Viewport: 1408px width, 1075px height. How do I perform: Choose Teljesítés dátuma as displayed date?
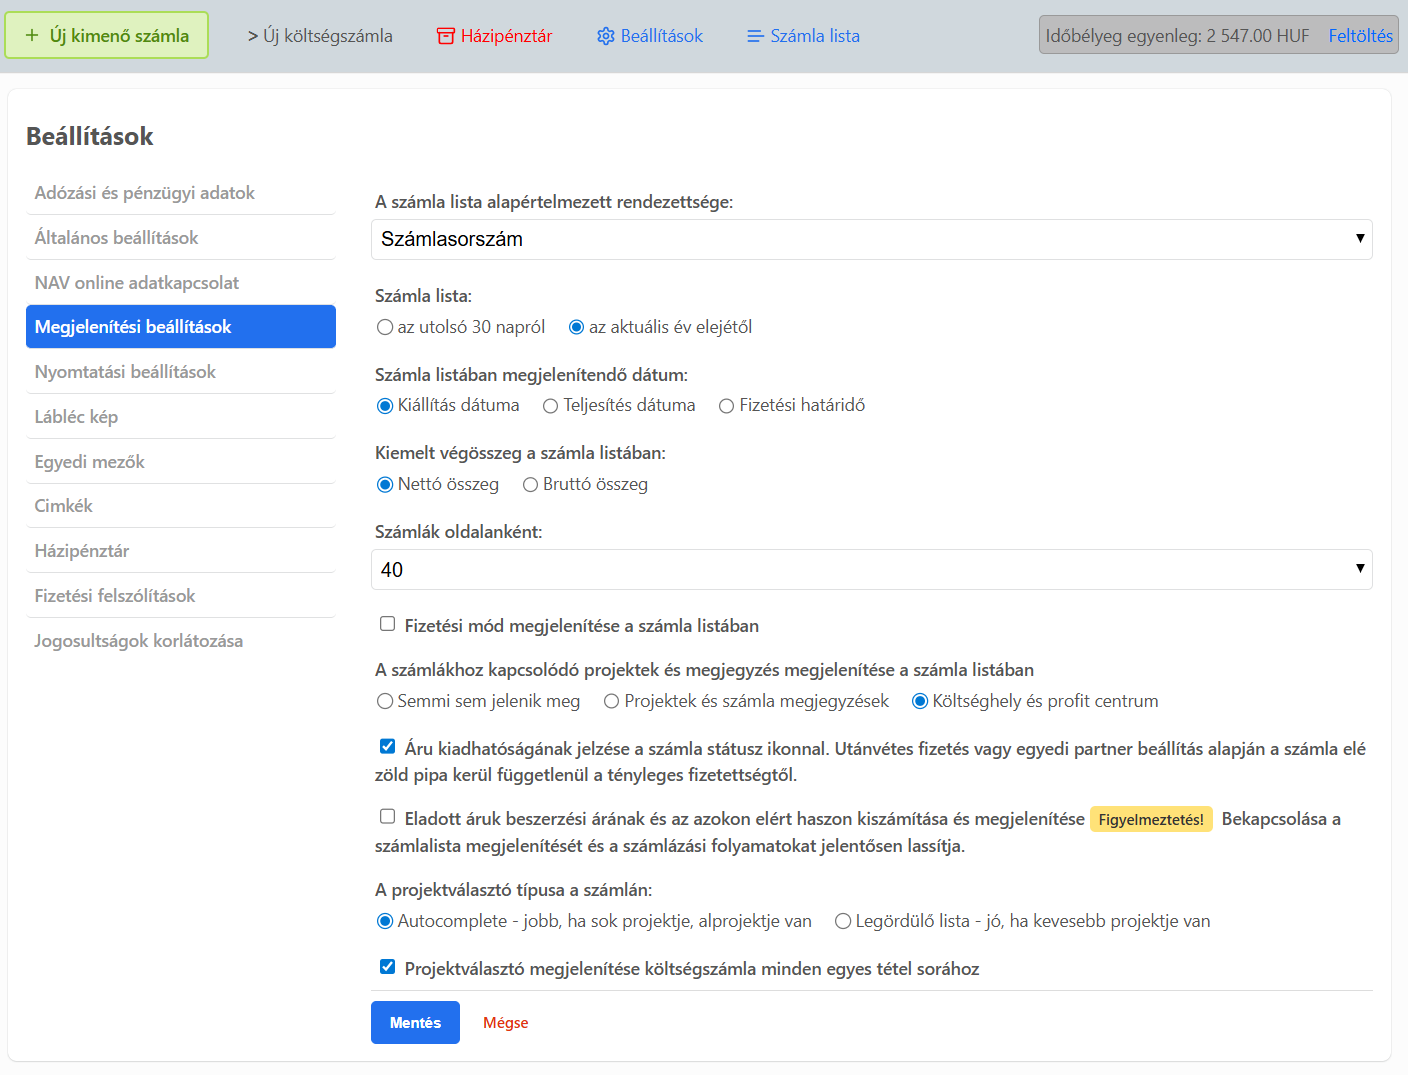[x=550, y=406]
